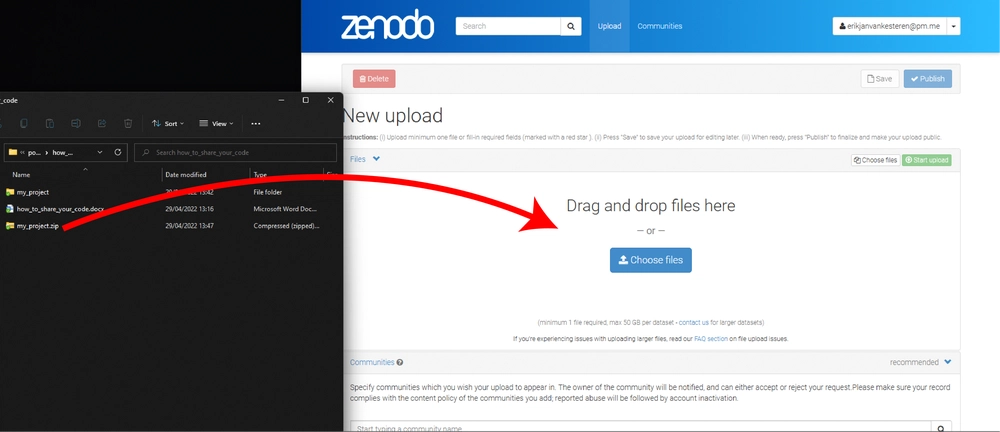
Task: Click the large blue Choose files button
Action: click(651, 260)
